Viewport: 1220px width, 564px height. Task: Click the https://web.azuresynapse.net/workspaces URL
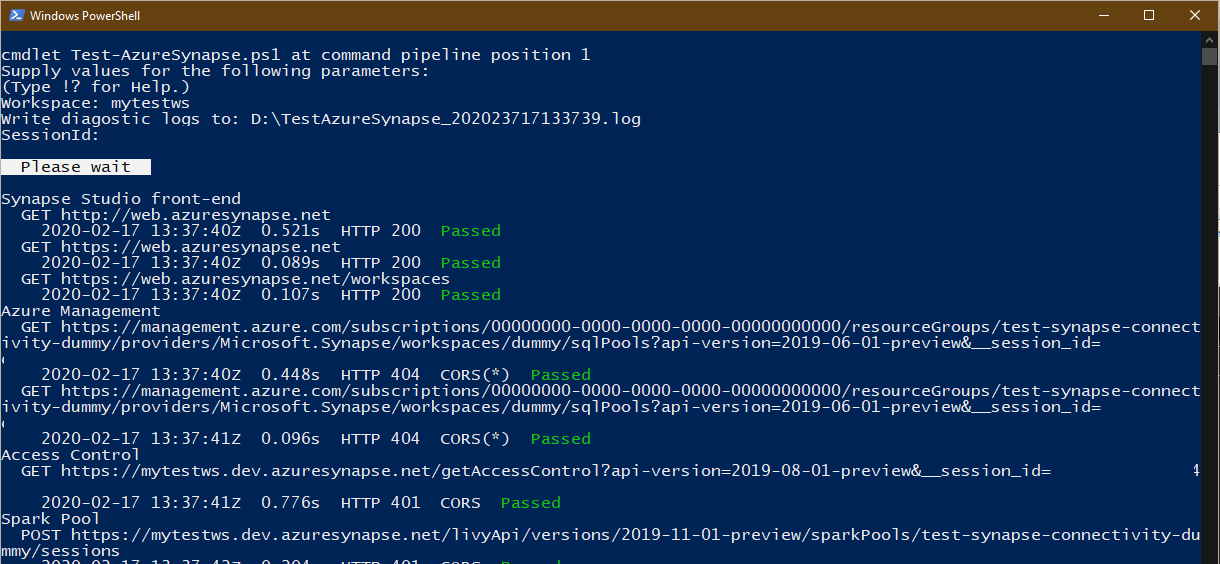click(x=256, y=279)
